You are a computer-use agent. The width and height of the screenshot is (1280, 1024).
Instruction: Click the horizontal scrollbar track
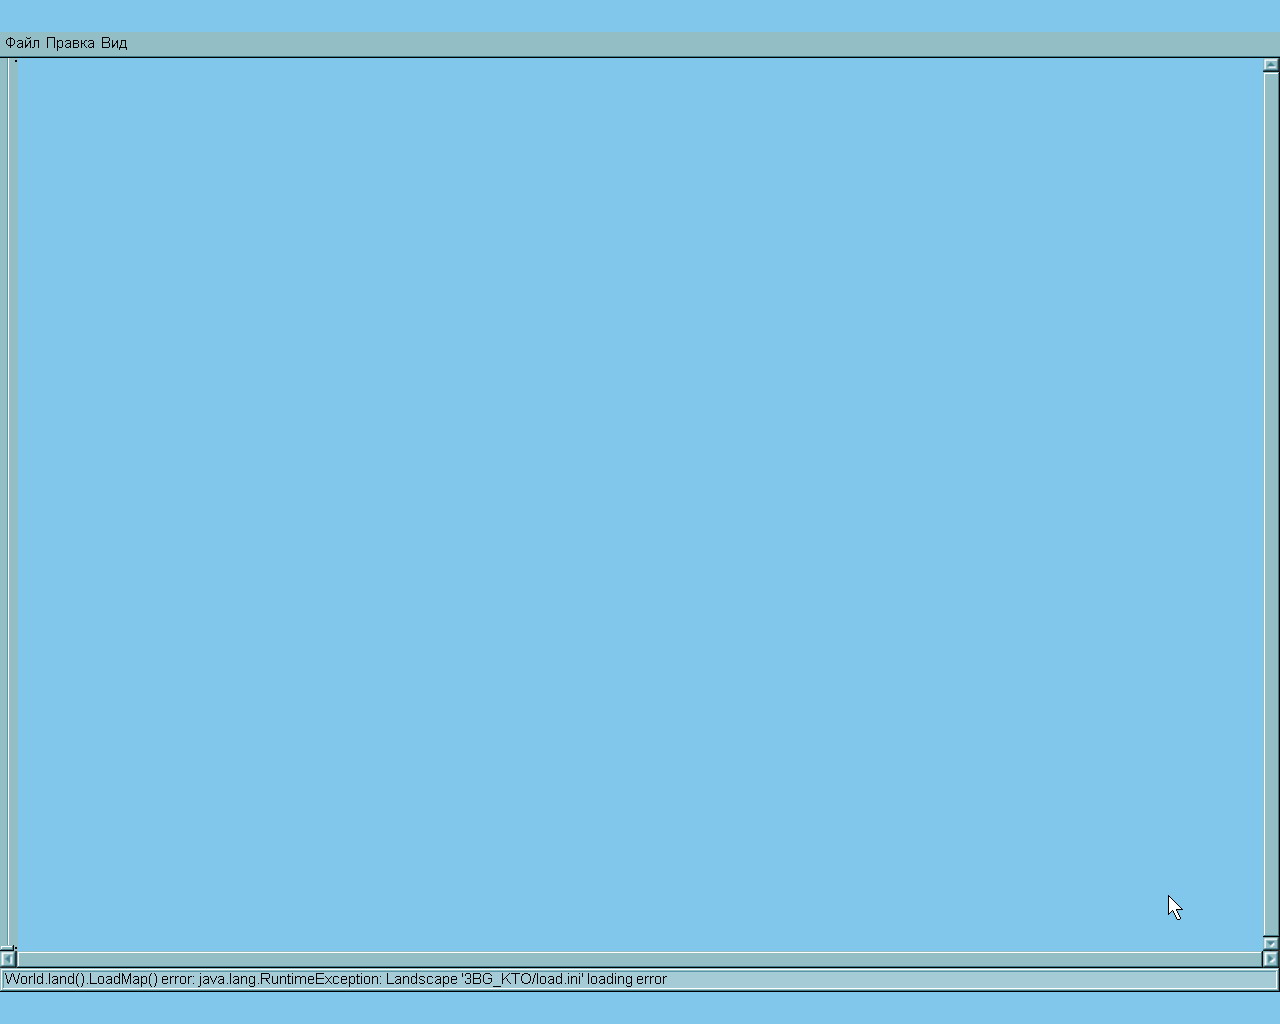pos(639,958)
